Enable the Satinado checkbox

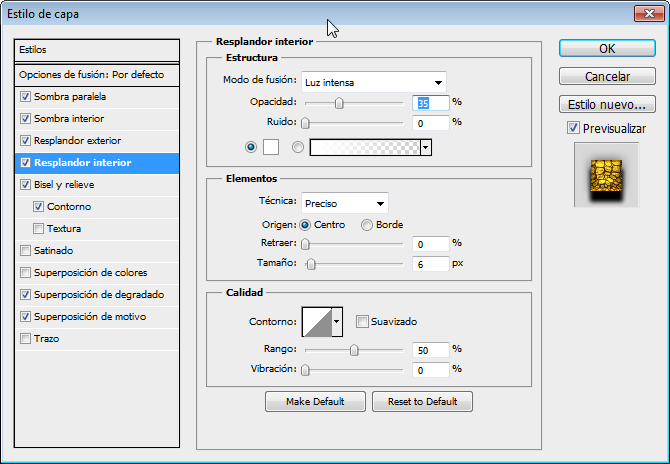coord(25,250)
